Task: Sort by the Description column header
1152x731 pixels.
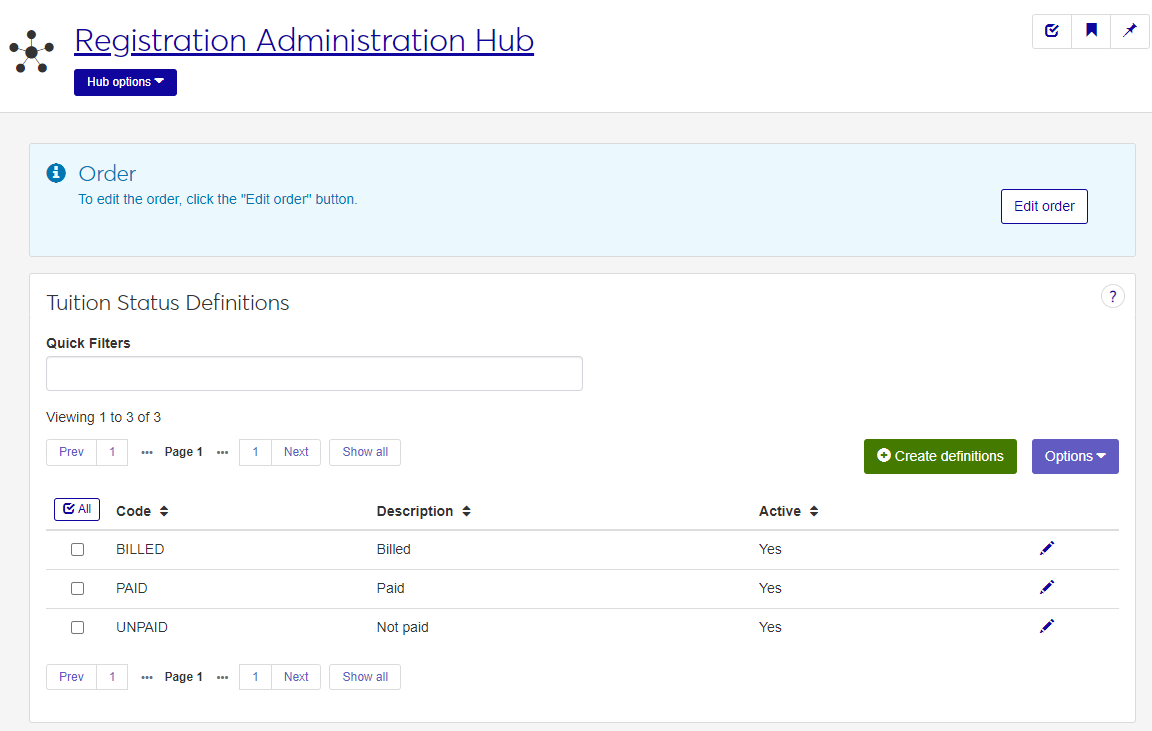Action: pos(423,511)
